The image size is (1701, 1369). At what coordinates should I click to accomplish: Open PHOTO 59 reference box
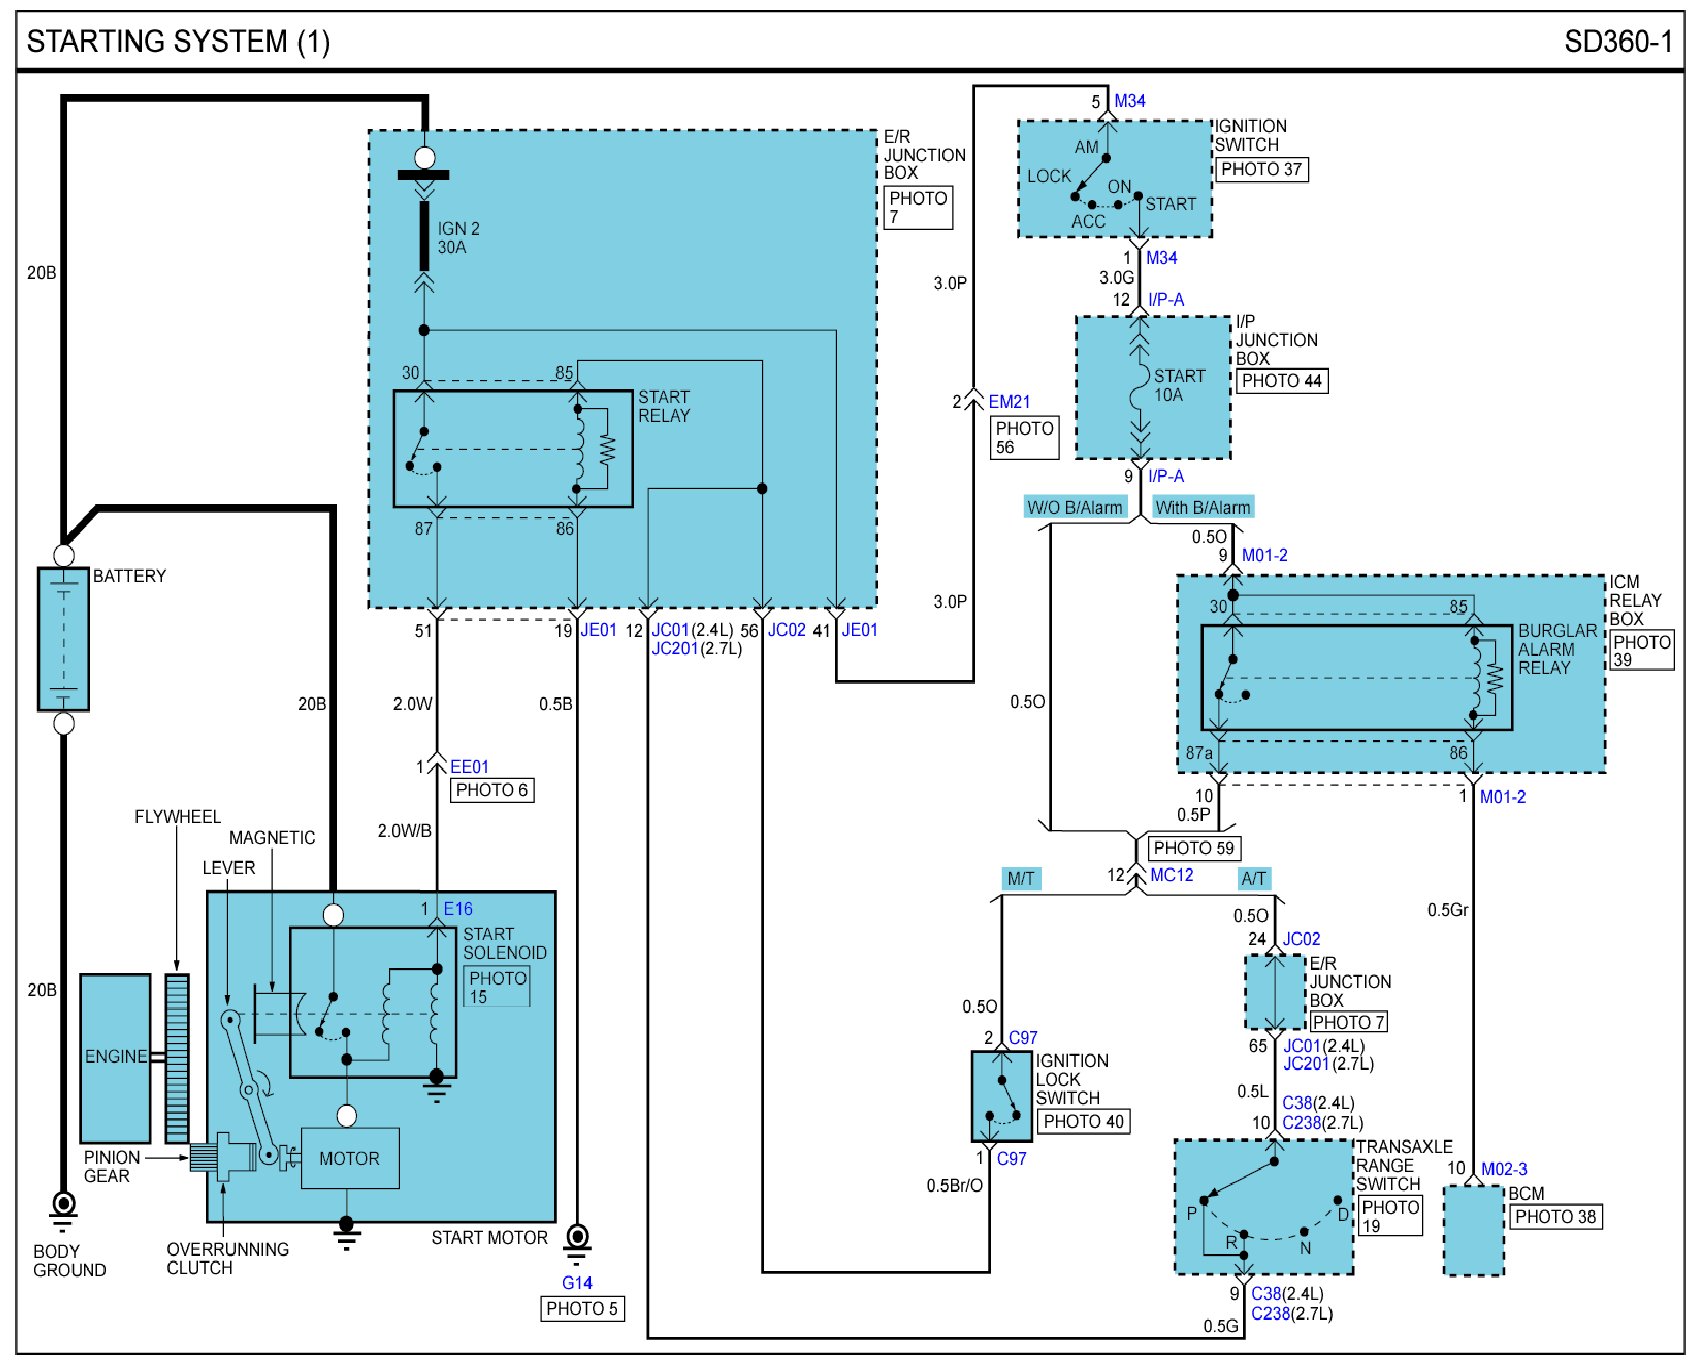tap(1193, 848)
